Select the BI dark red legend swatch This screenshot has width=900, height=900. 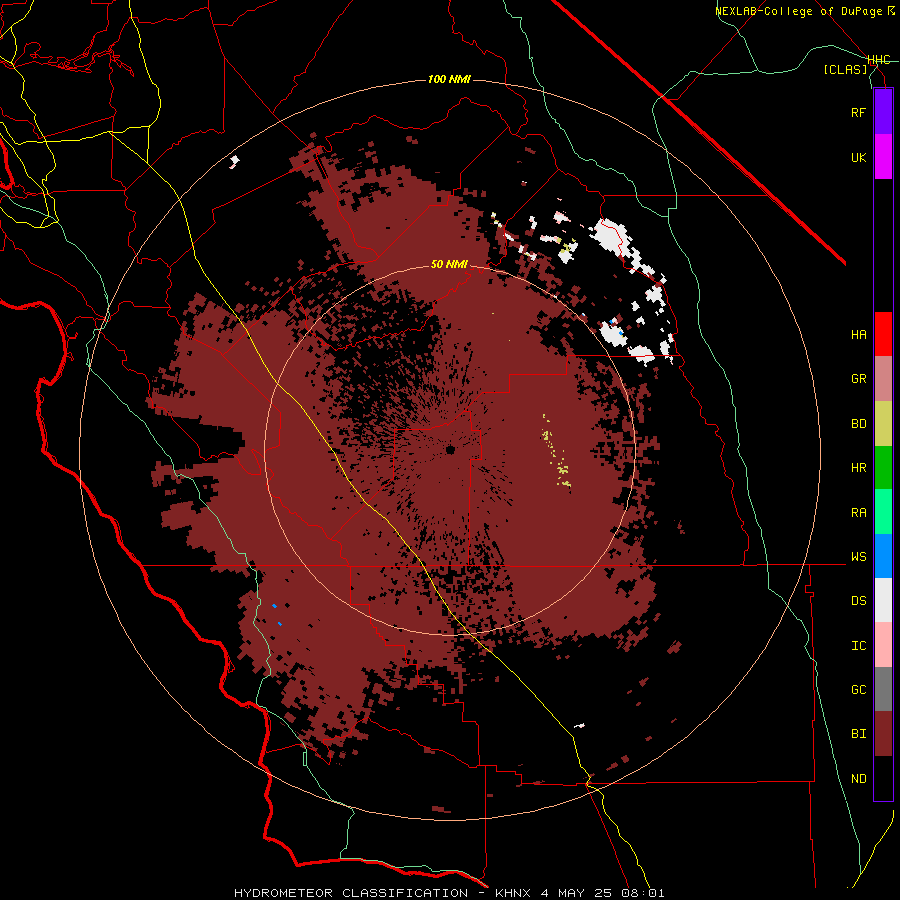tap(883, 734)
